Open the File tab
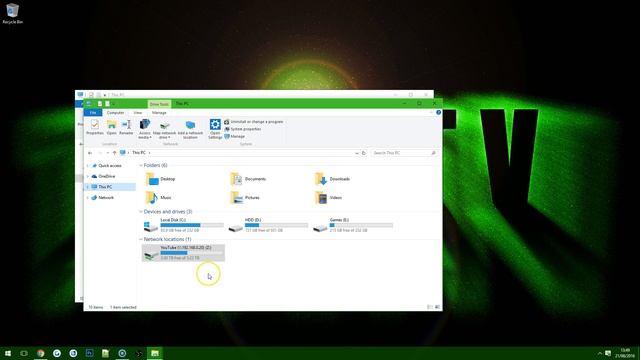 point(93,113)
